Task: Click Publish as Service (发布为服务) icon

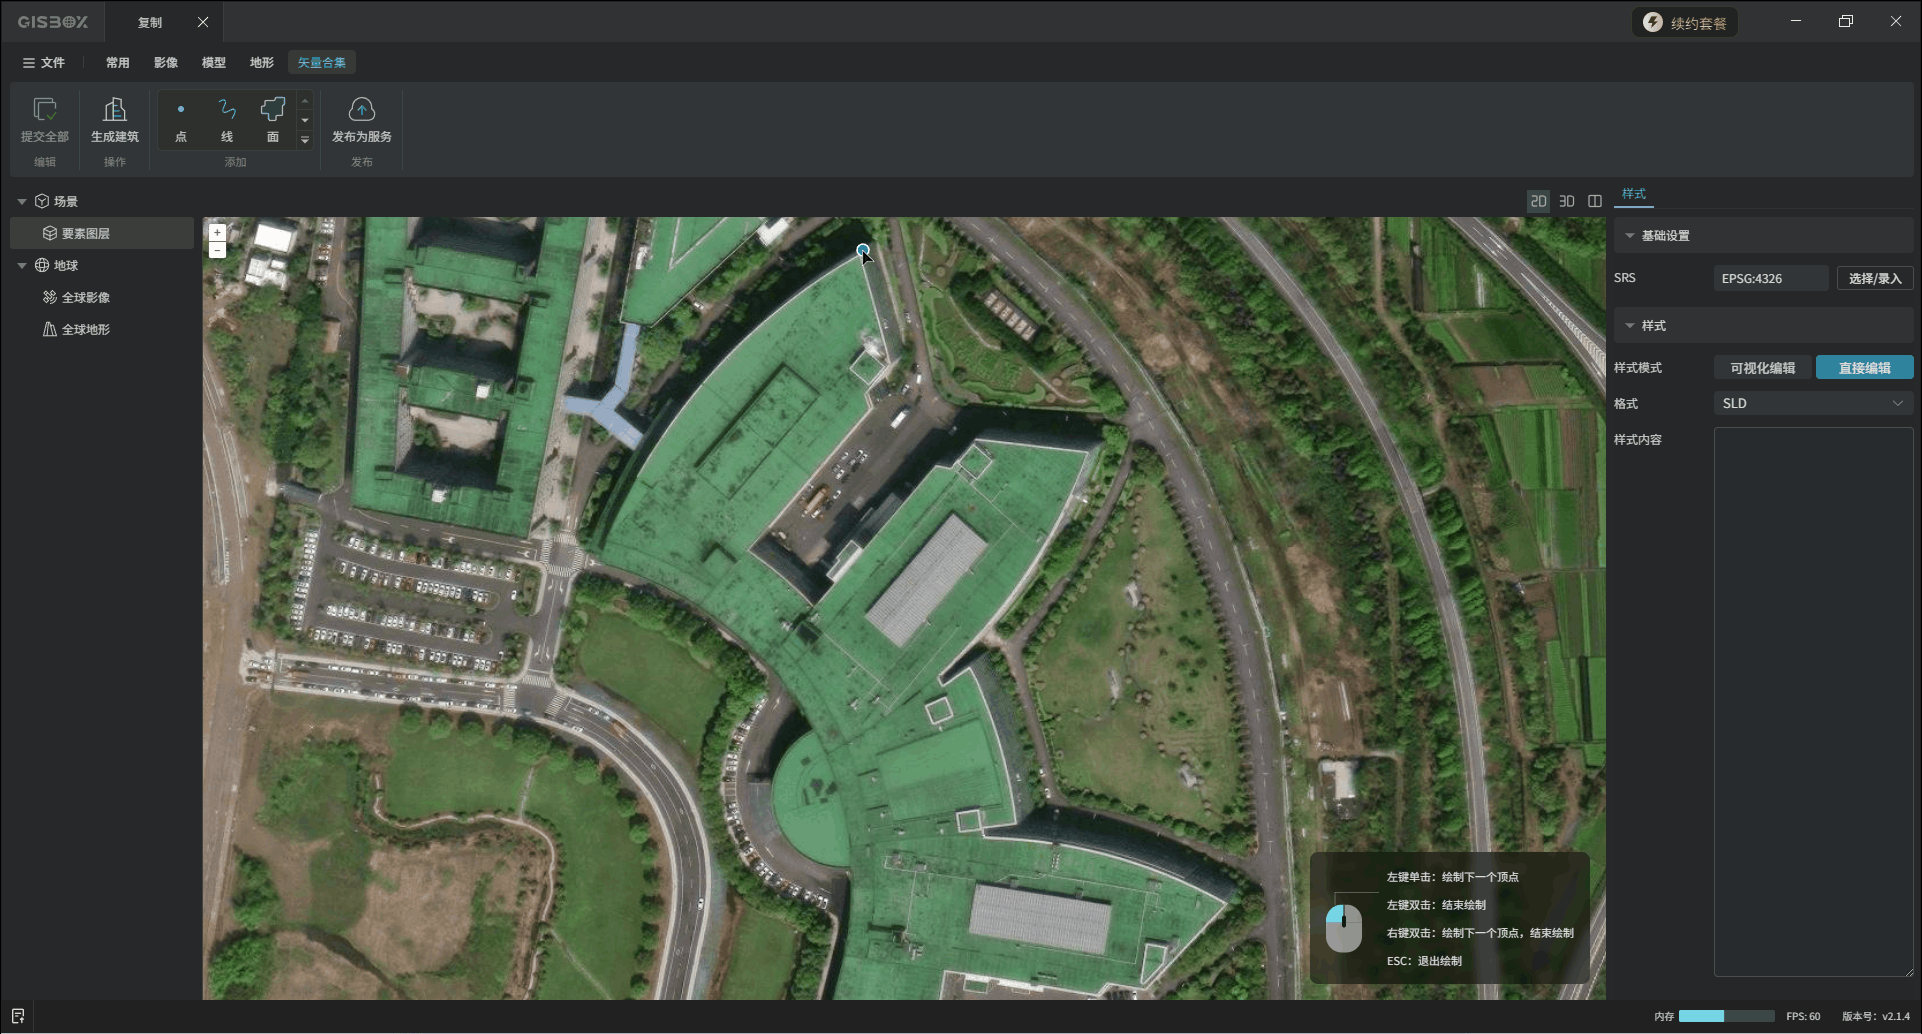Action: 361,110
